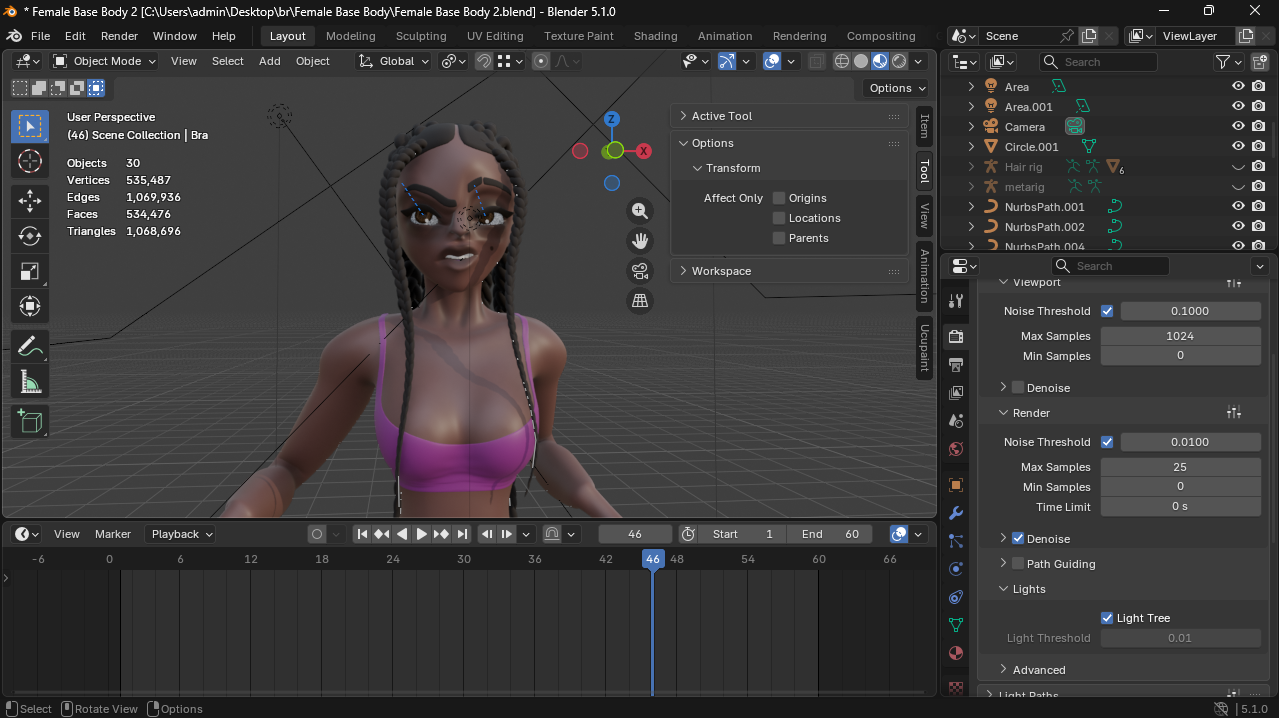Switch to wireframe viewport shading

(842, 61)
